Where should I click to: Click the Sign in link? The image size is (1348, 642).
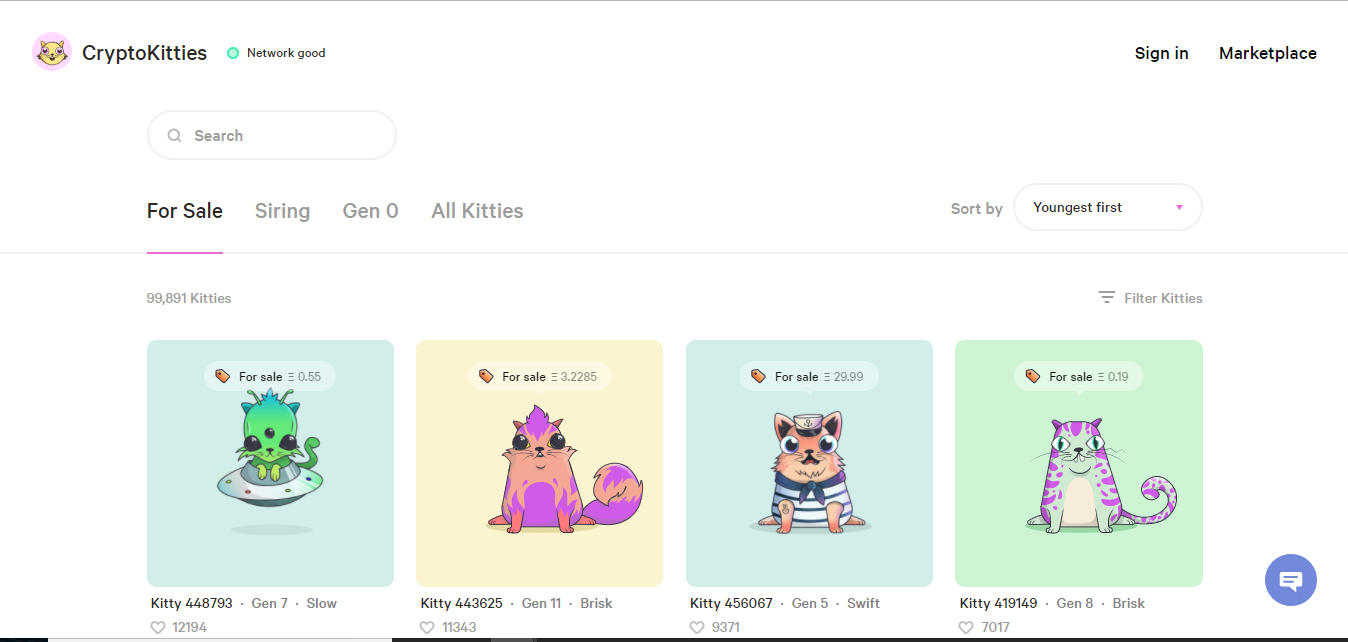click(x=1161, y=53)
